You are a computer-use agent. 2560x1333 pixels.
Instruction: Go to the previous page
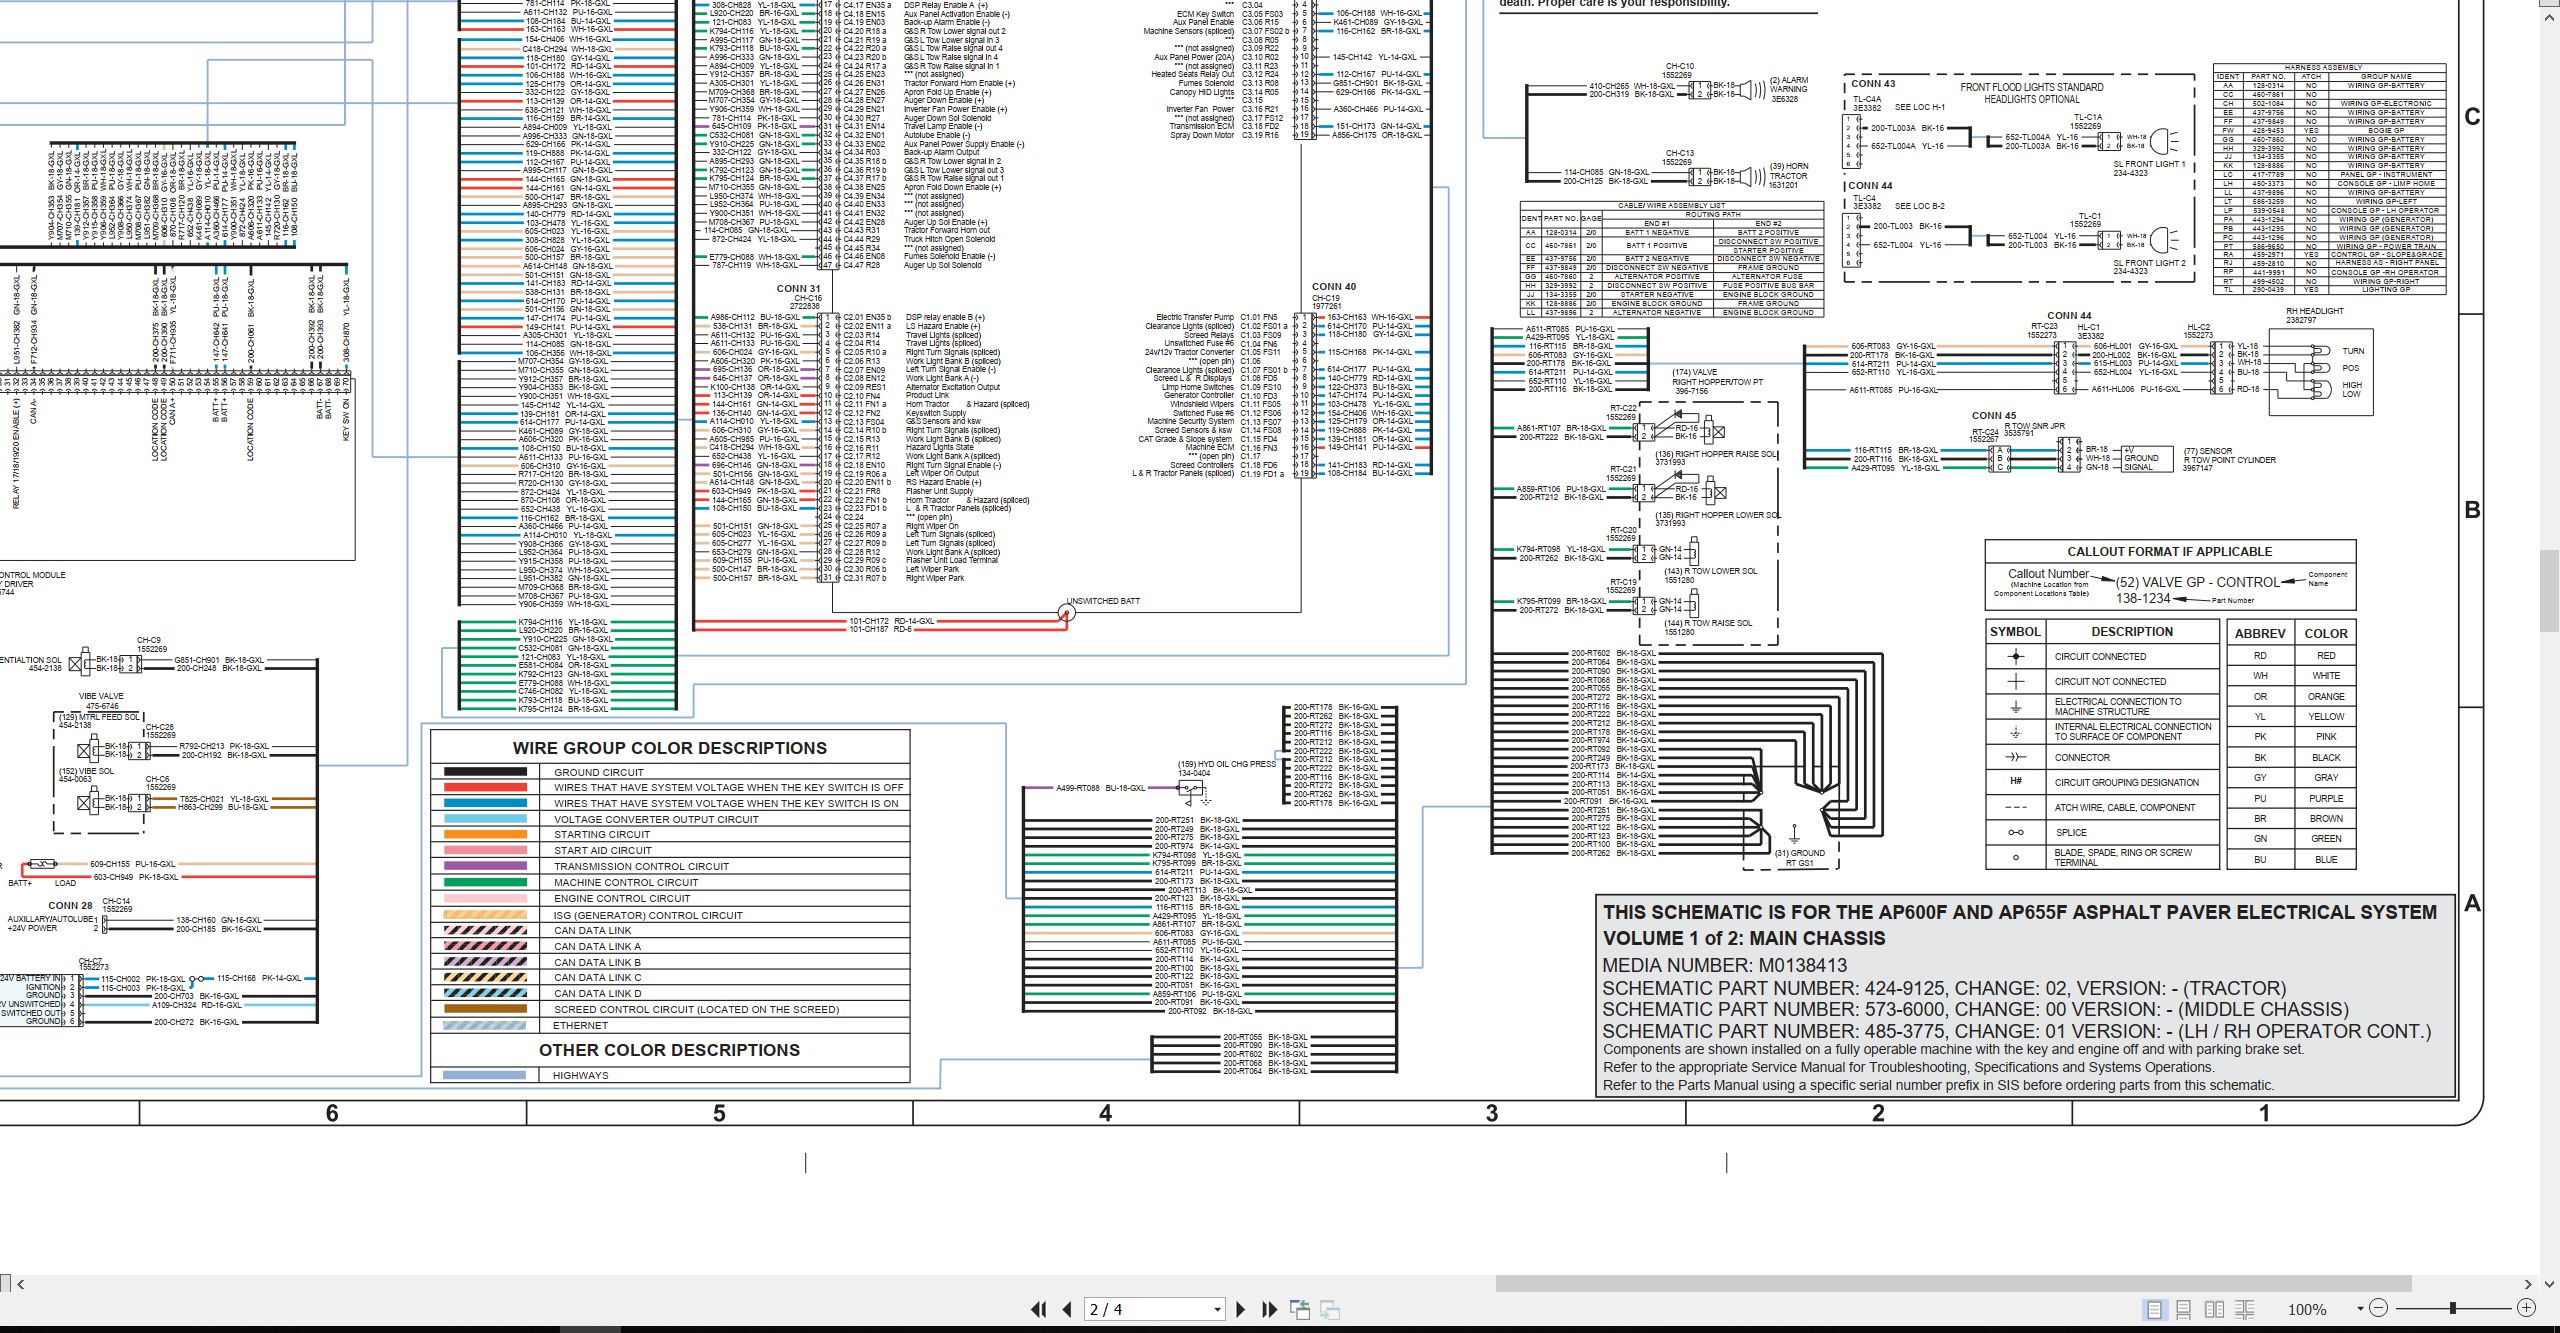[1067, 1309]
